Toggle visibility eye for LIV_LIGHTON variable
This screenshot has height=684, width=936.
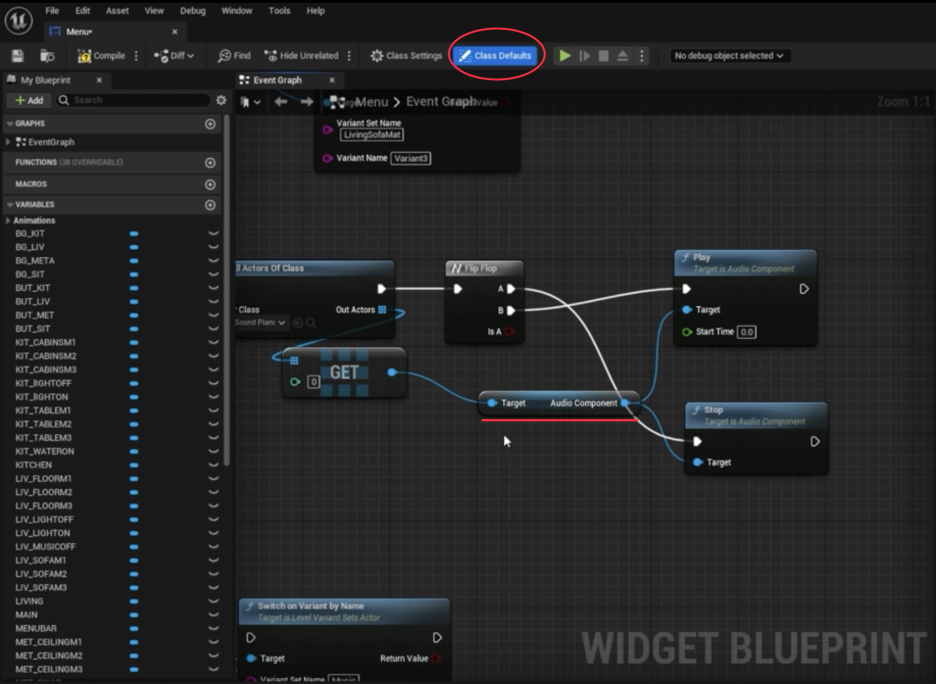[213, 533]
